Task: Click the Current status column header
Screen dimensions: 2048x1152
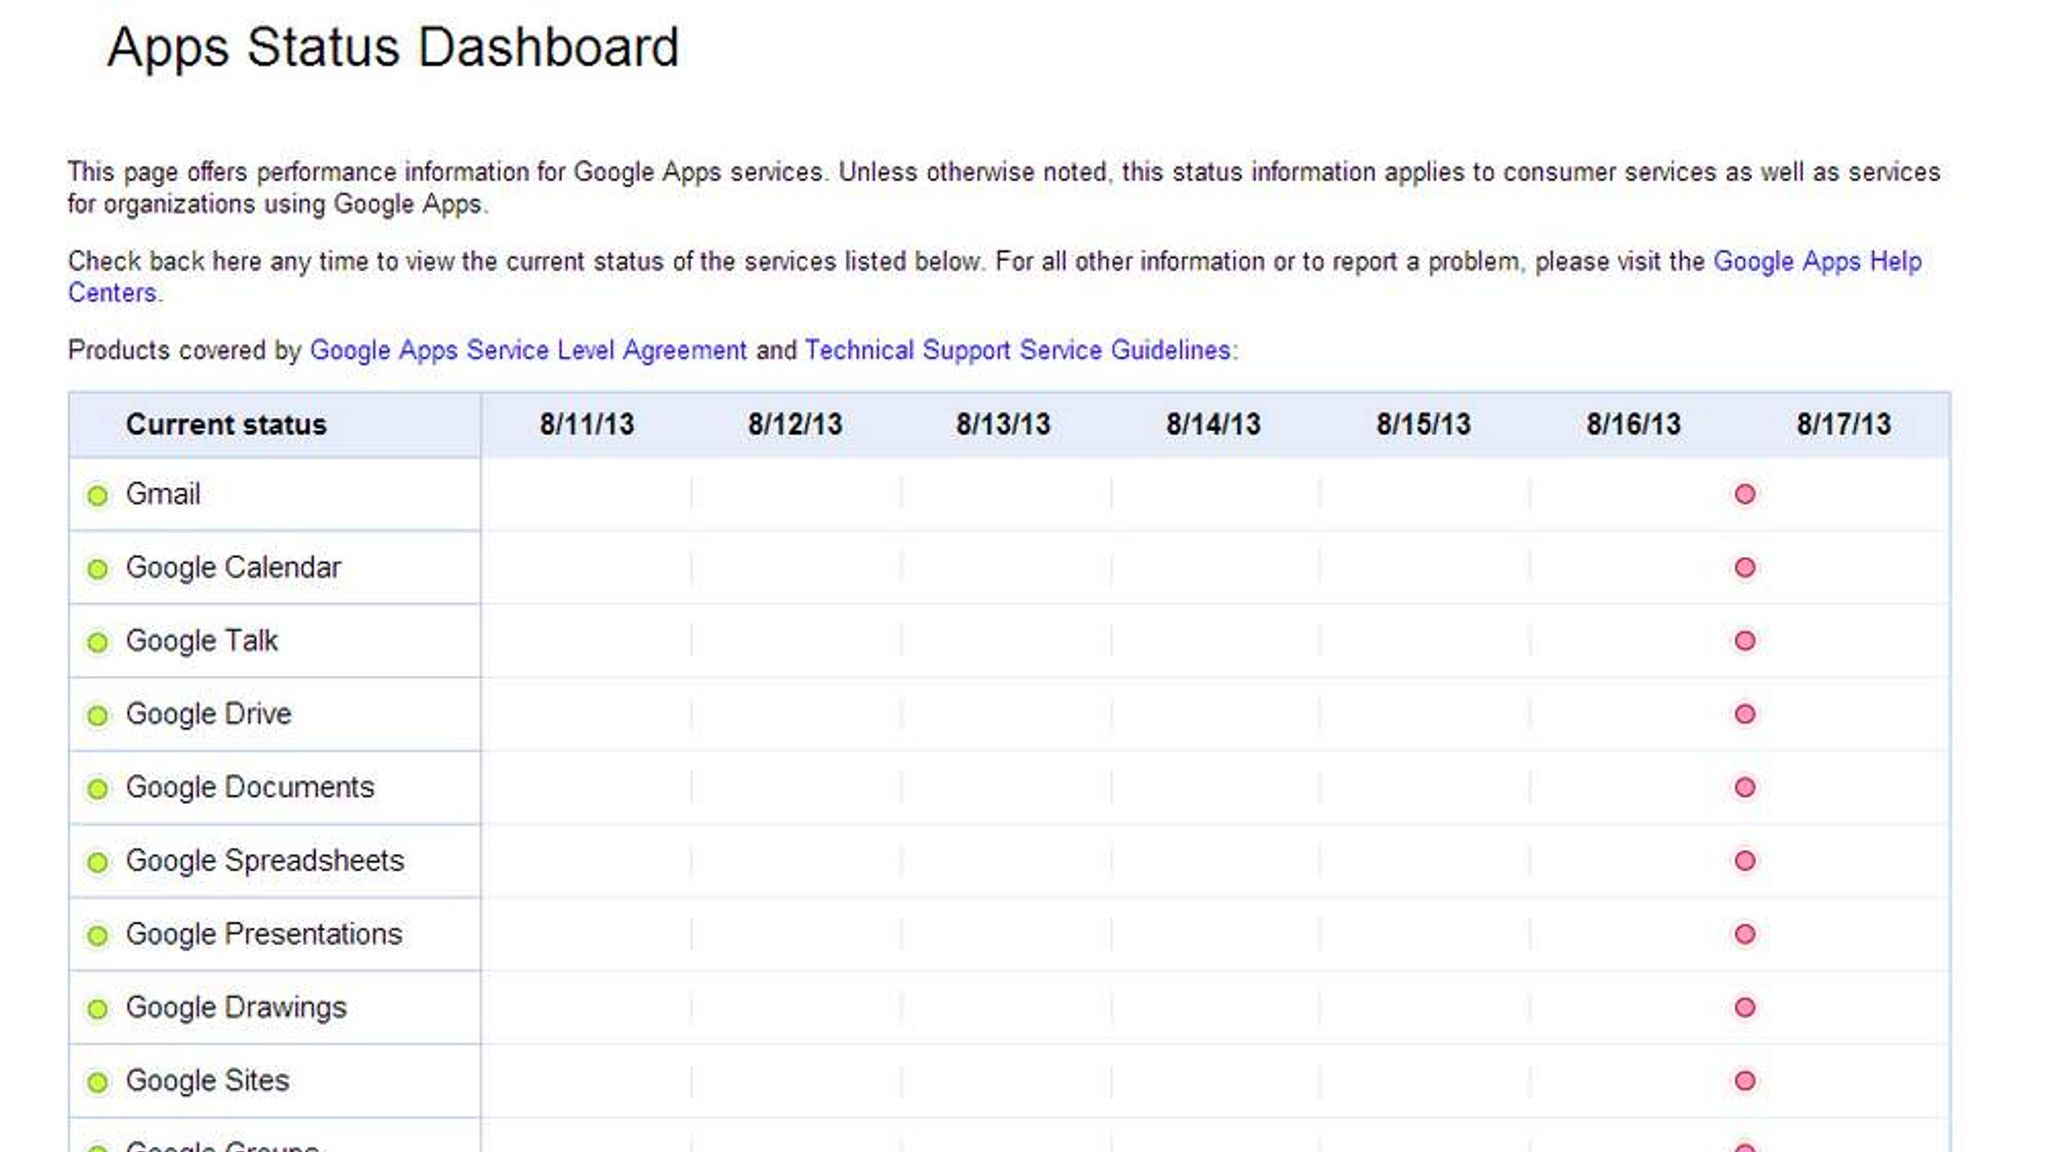Action: click(226, 425)
